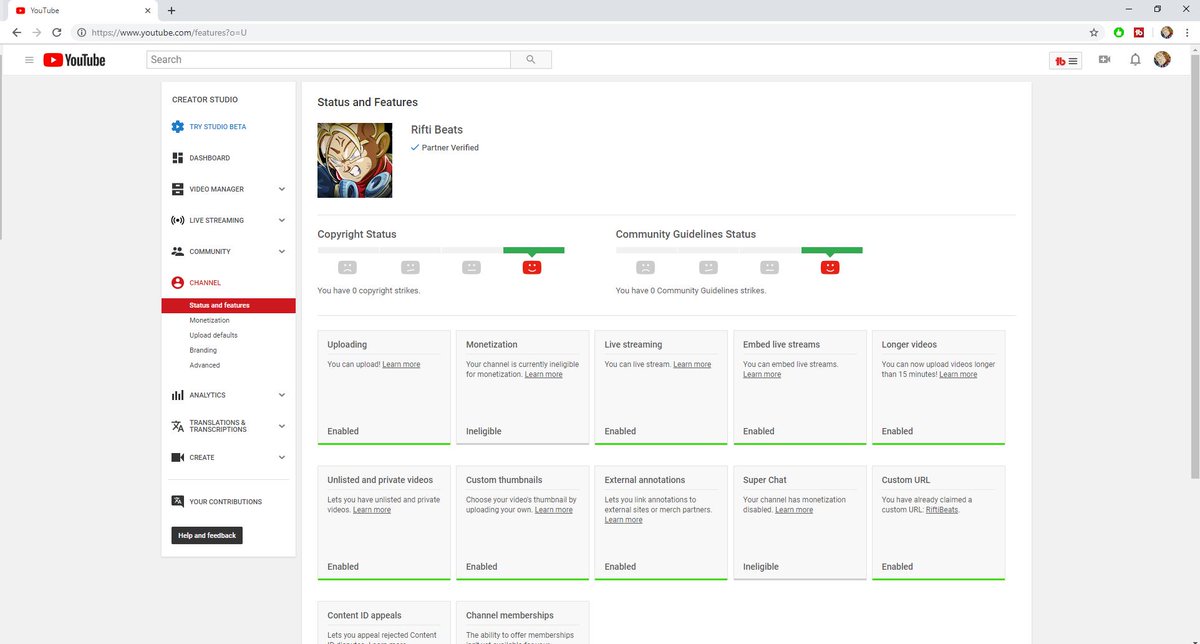Click Learn more in Uploading card
Screen dimensions: 1200x644
point(401,364)
